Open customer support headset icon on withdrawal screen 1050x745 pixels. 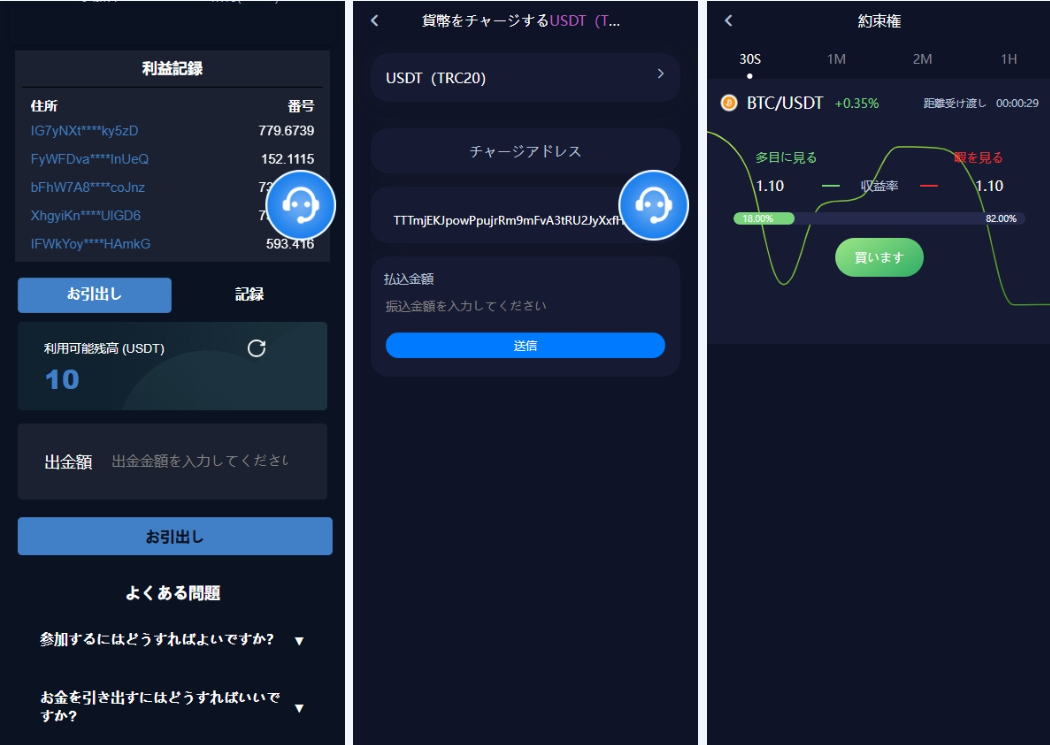click(x=301, y=205)
